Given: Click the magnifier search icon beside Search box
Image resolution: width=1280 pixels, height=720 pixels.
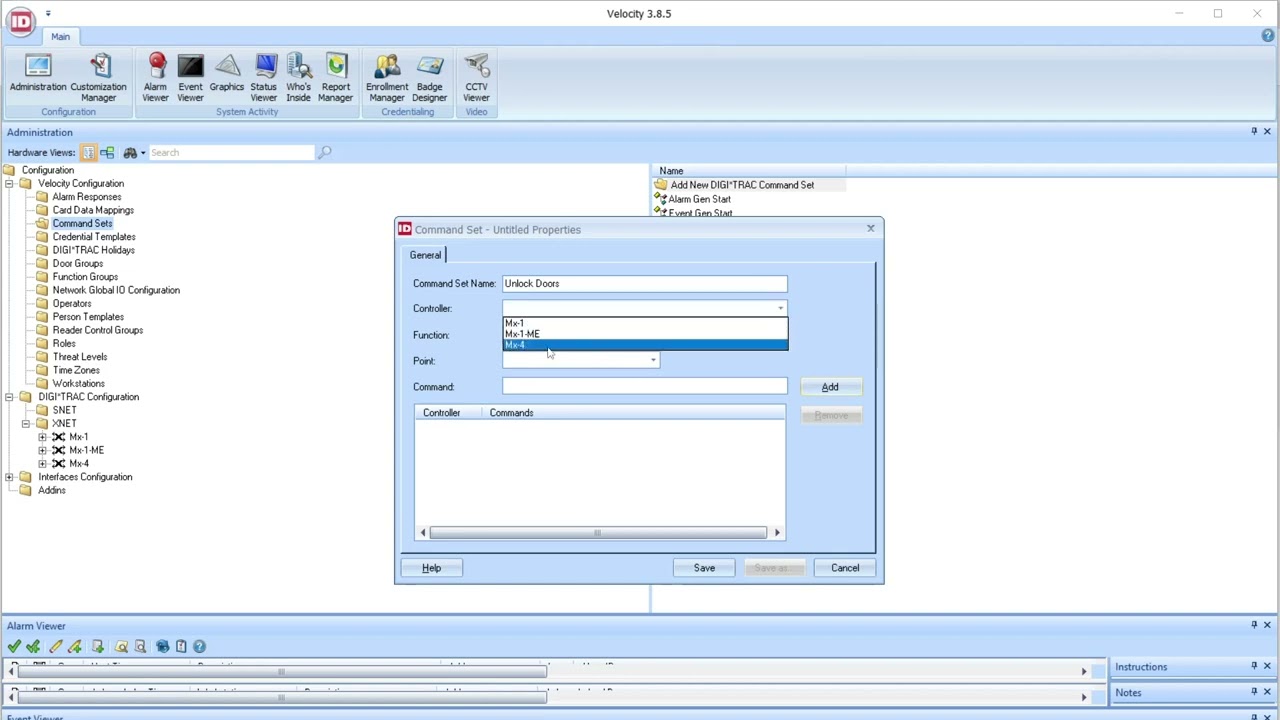Looking at the screenshot, I should (x=324, y=153).
